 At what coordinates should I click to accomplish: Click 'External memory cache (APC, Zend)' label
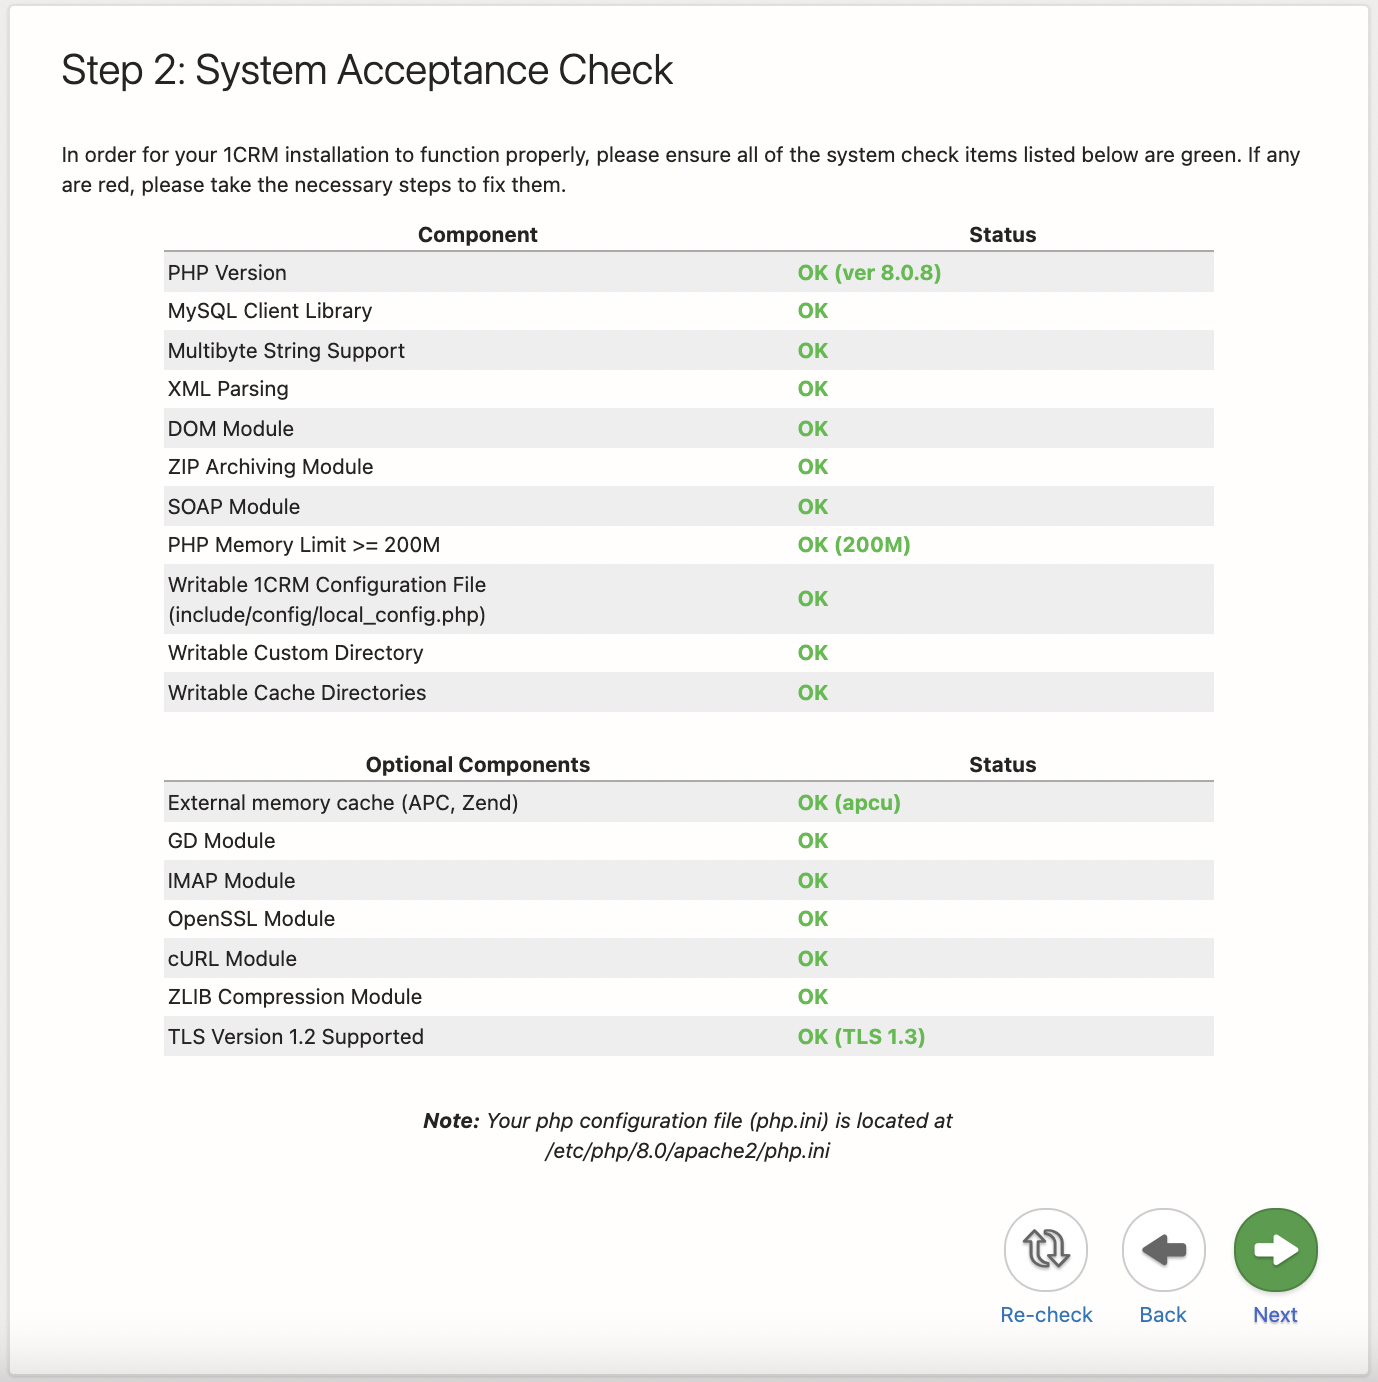pos(343,803)
